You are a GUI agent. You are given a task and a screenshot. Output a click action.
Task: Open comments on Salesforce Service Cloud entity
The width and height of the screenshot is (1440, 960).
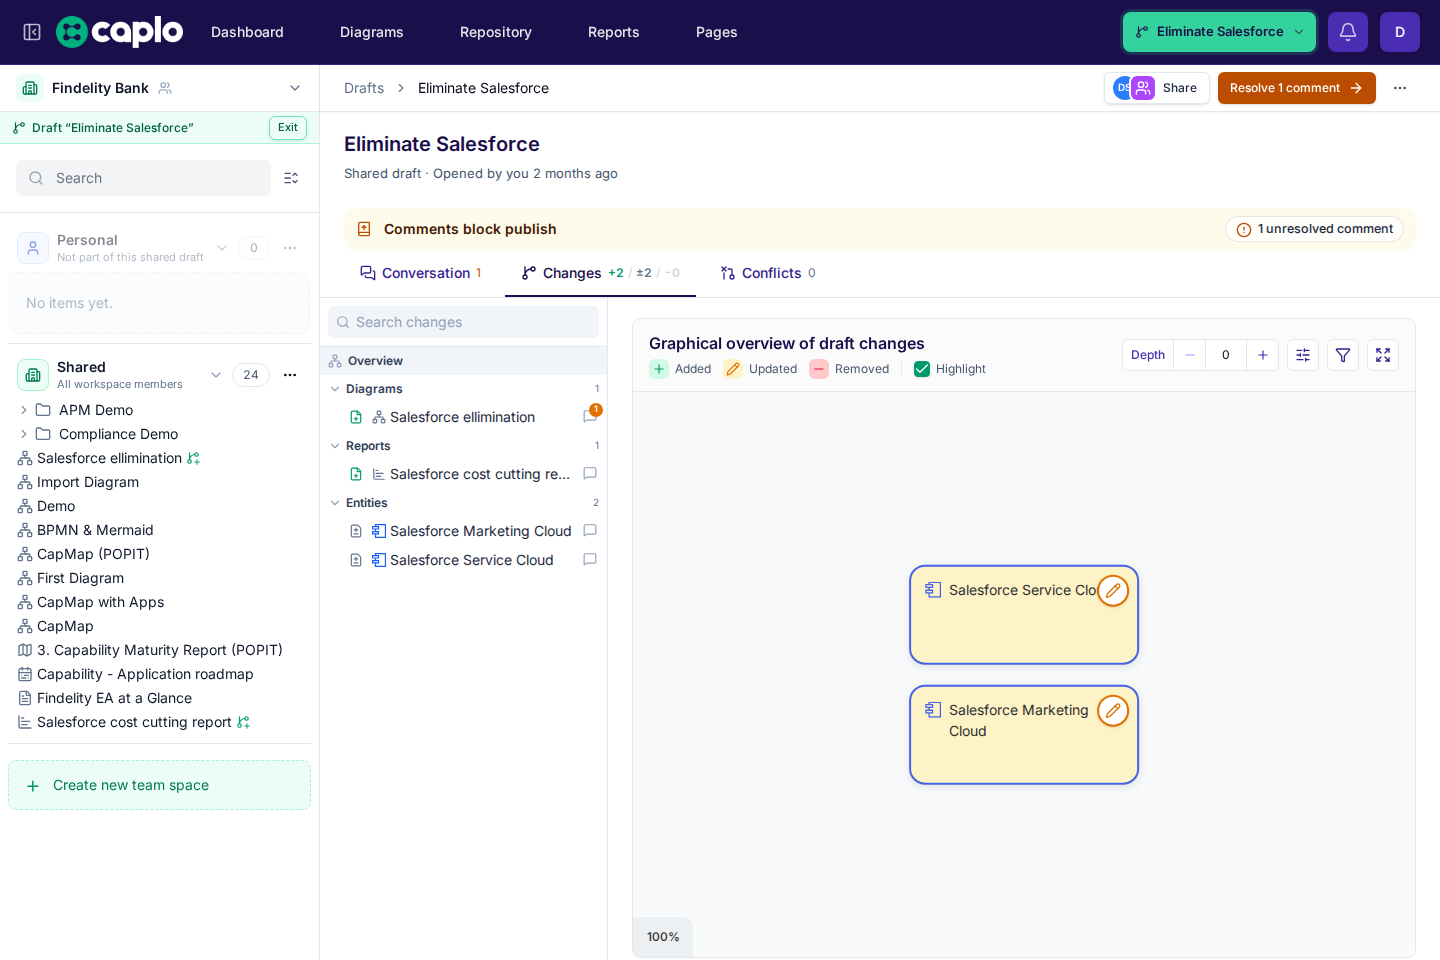point(590,560)
